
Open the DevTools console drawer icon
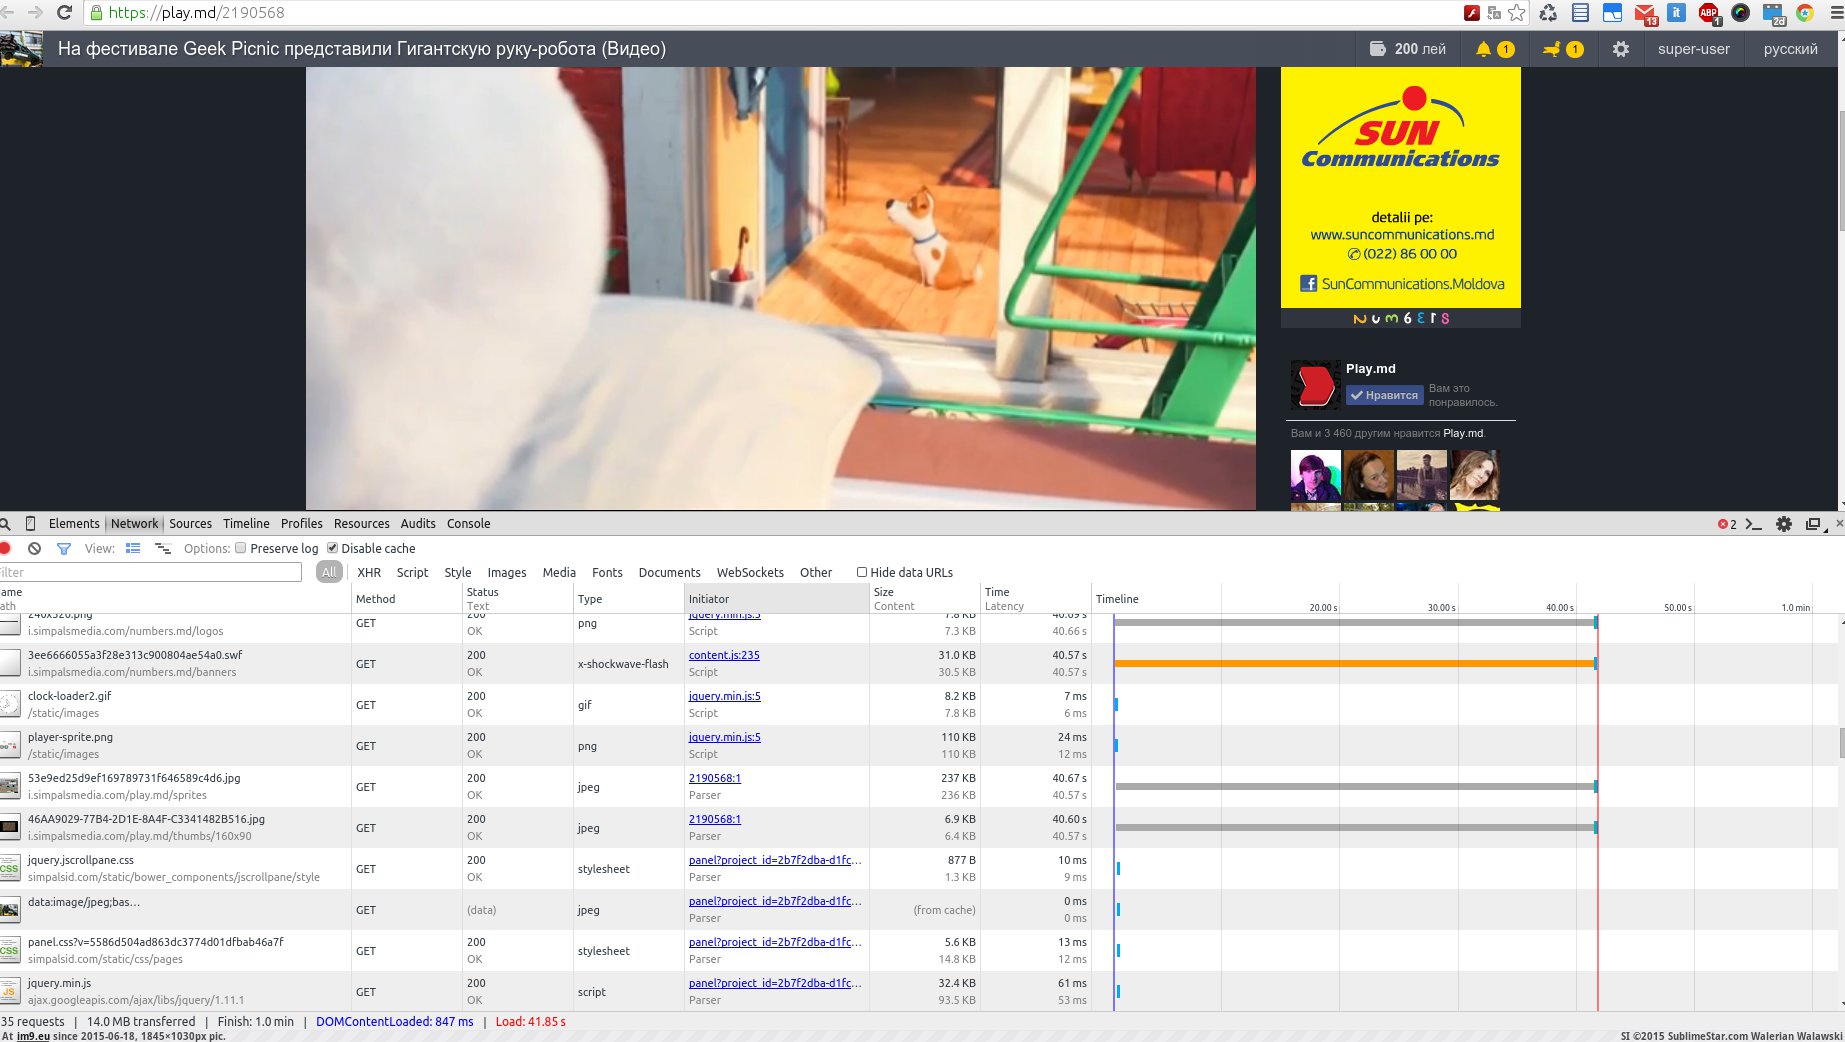tap(1753, 524)
